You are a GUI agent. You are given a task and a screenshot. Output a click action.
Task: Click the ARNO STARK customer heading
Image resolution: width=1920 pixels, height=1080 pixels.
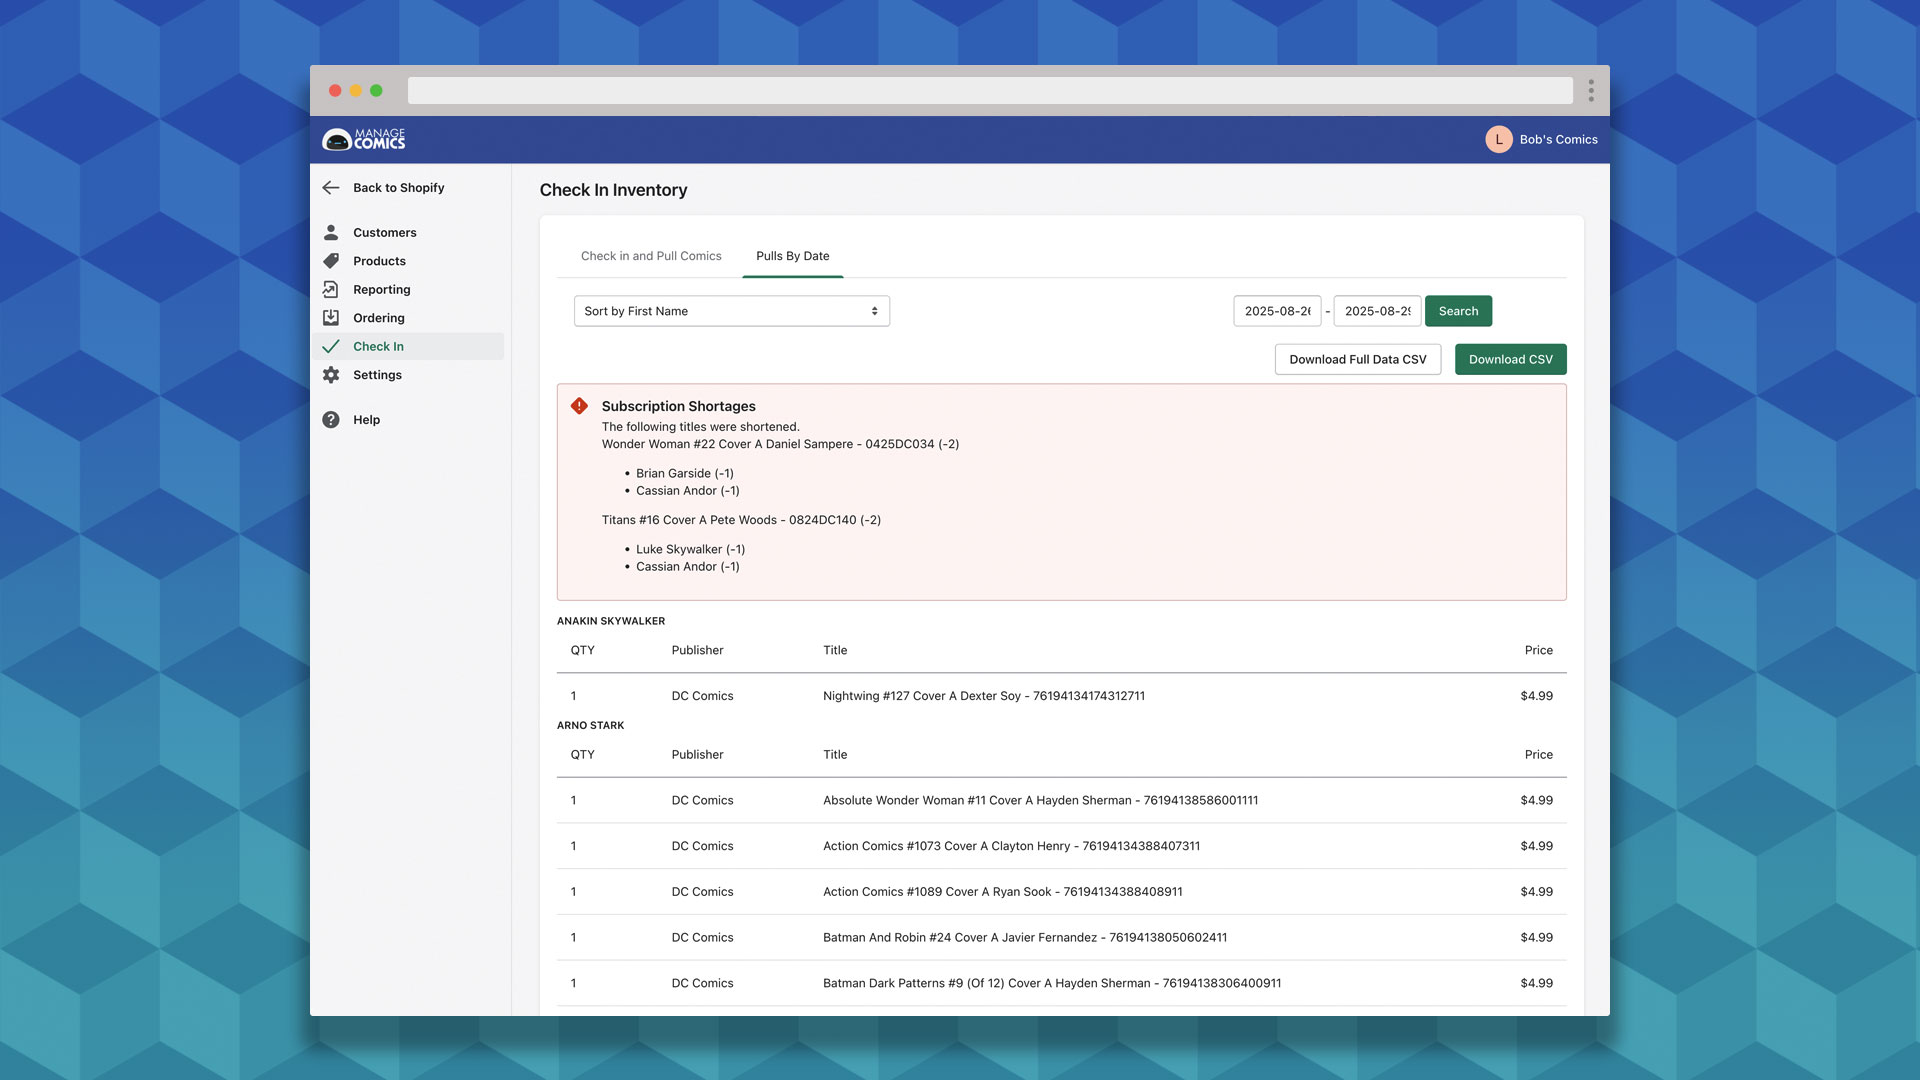tap(590, 726)
